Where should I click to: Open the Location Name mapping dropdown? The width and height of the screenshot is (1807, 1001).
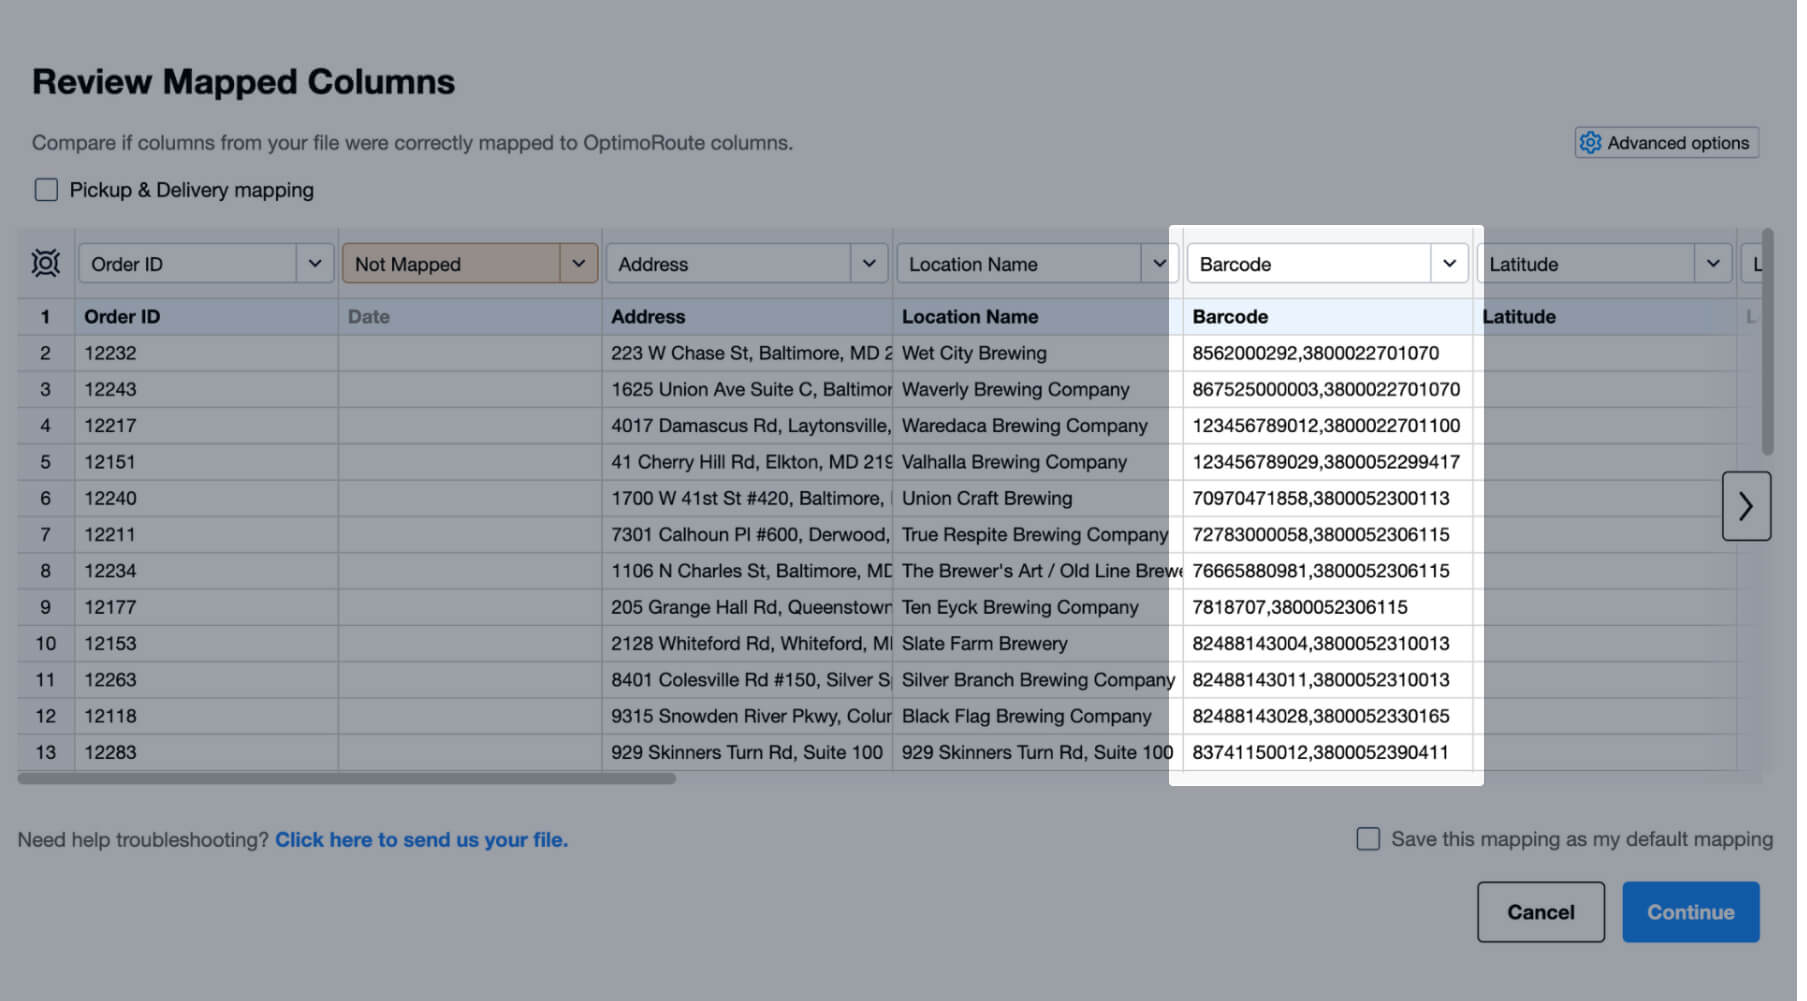(1159, 263)
